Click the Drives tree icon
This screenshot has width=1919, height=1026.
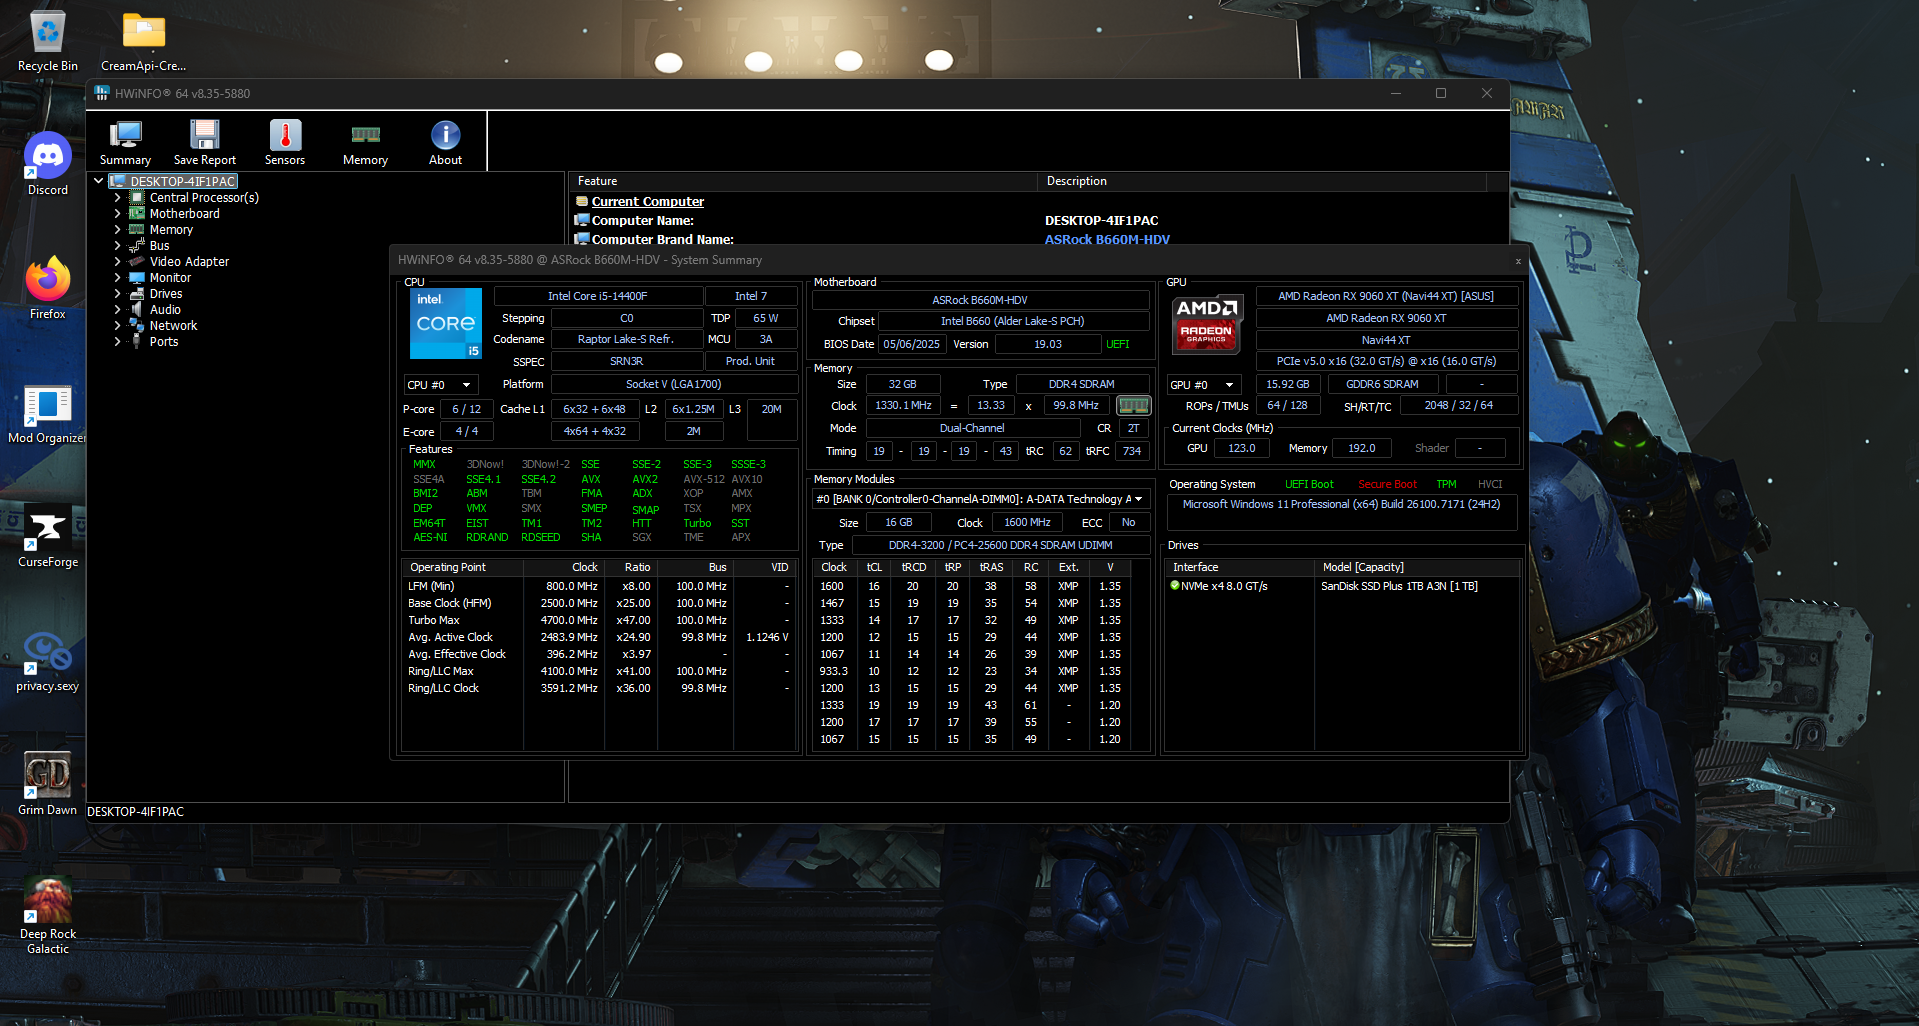(137, 293)
